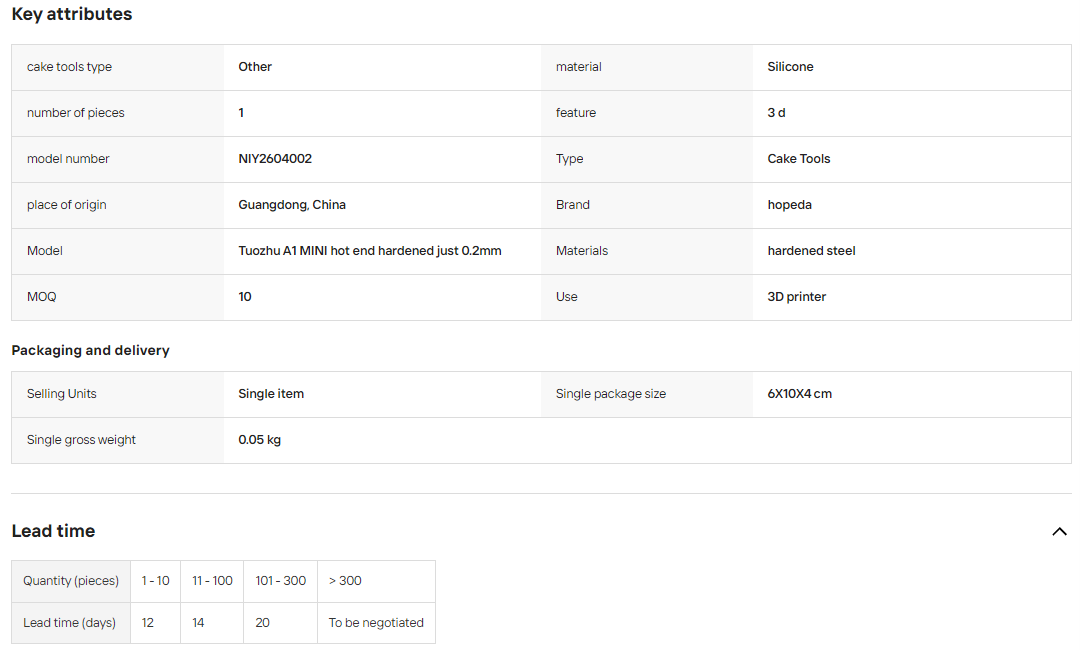Select the value 'hardened steel'

point(811,251)
